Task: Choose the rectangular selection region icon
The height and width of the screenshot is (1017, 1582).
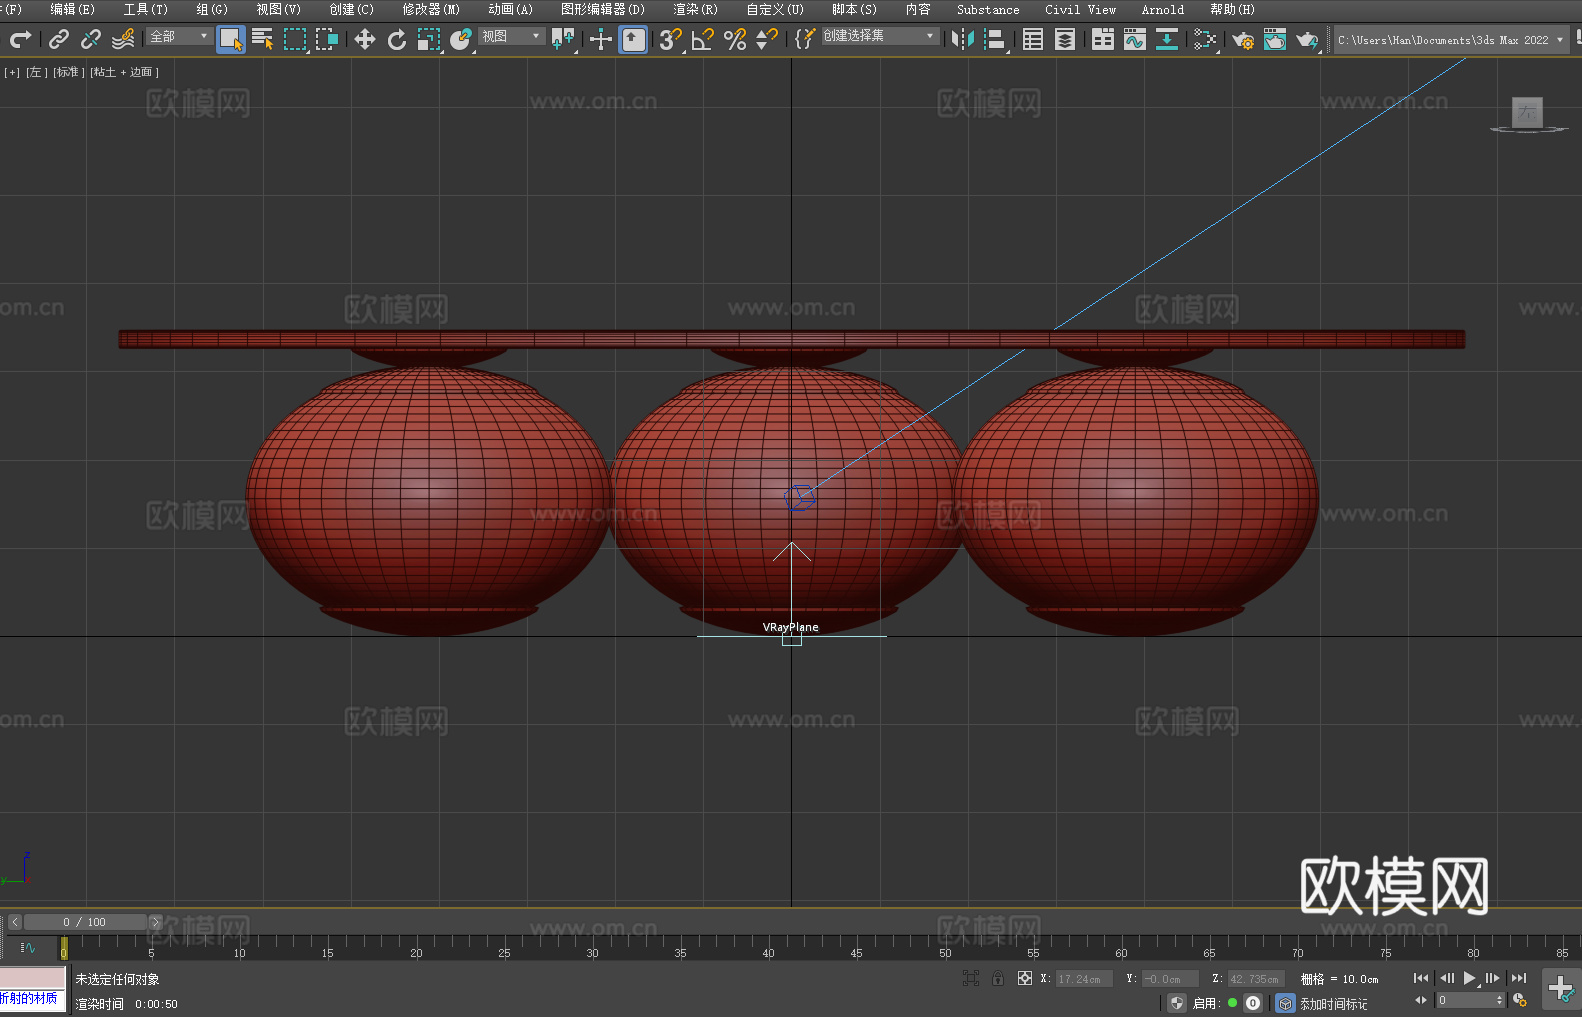Action: pos(295,39)
